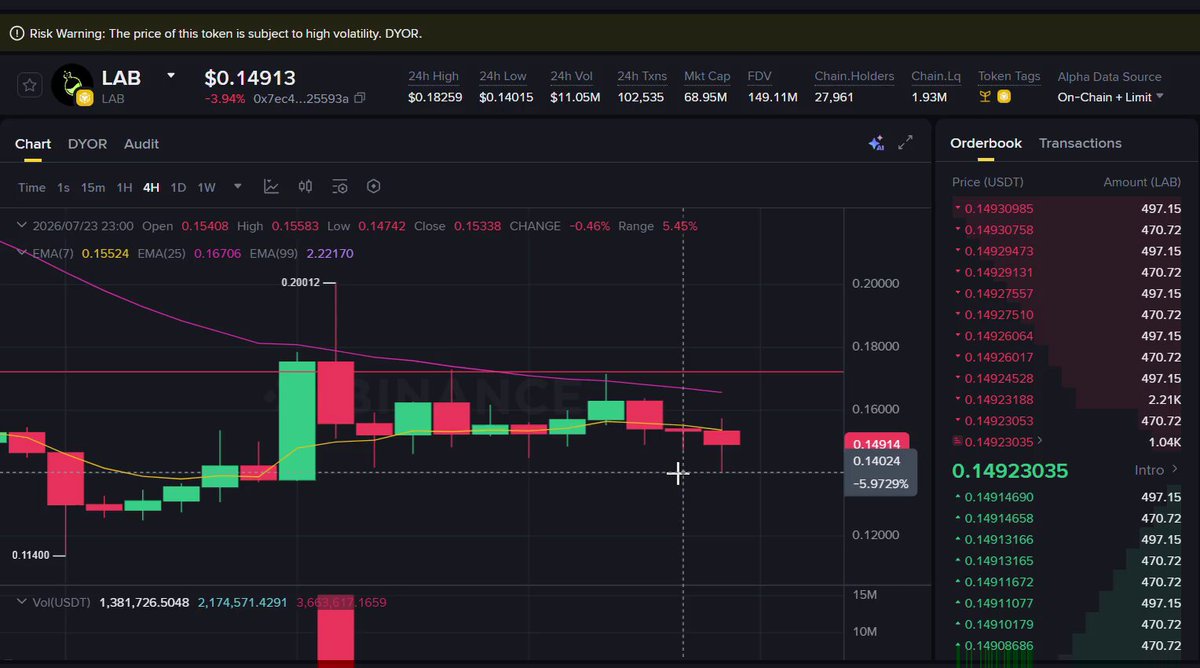Click the LAB token logo
1200x668 pixels.
72,85
